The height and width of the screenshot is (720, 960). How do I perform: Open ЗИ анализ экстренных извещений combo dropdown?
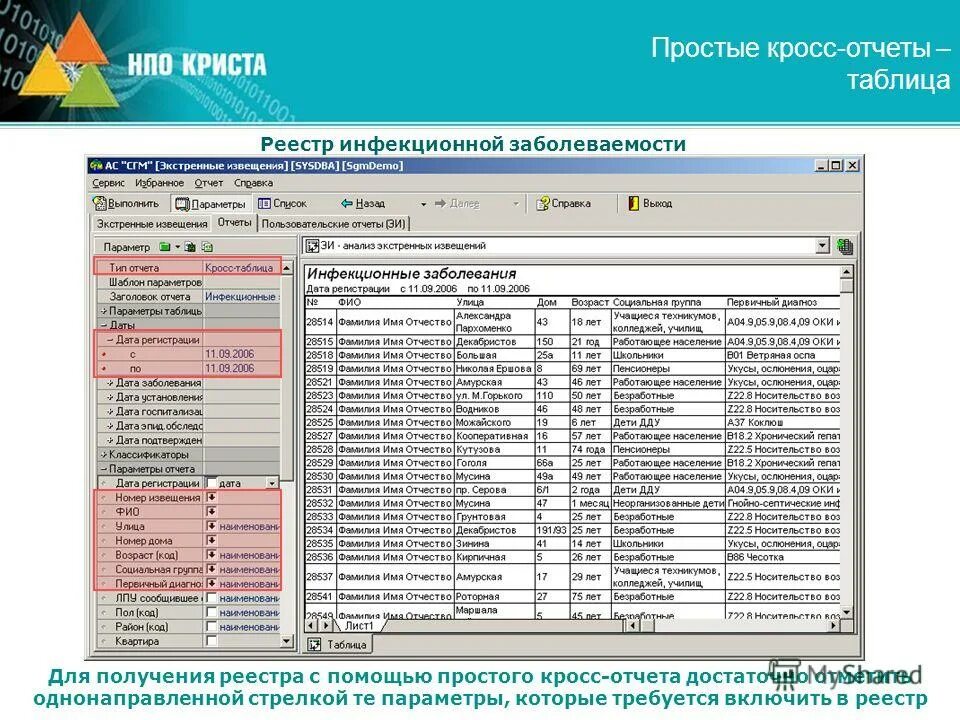(822, 246)
